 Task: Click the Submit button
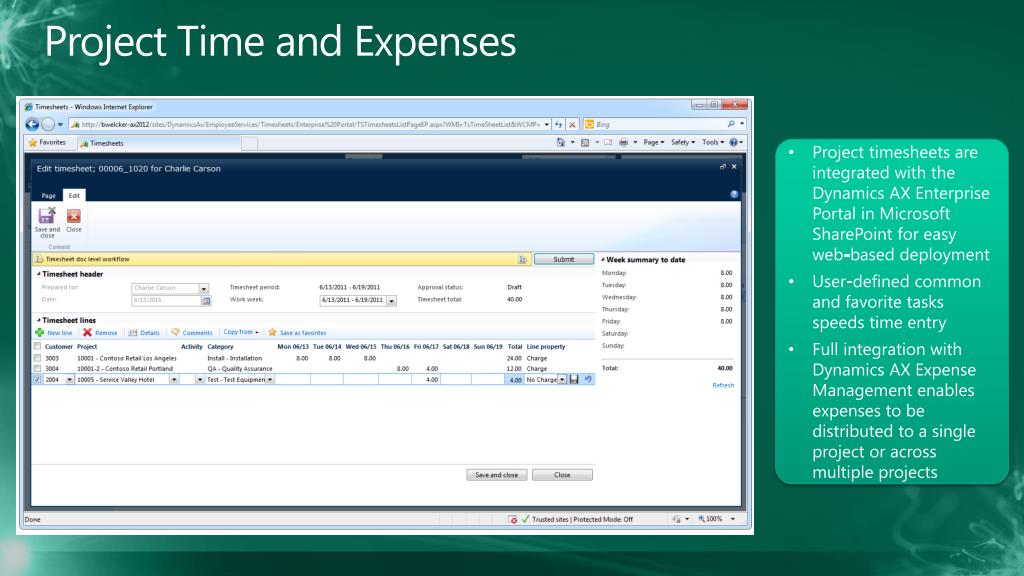pyautogui.click(x=564, y=259)
